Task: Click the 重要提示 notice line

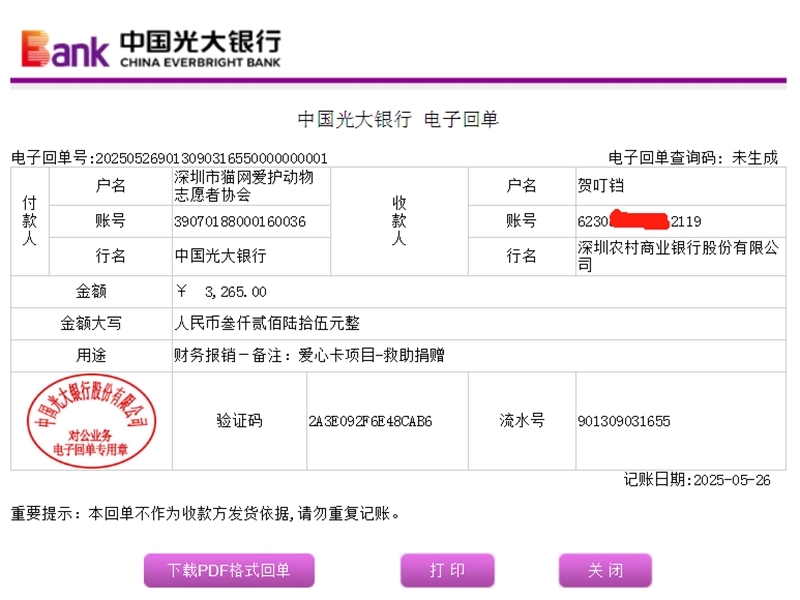Action: (205, 513)
